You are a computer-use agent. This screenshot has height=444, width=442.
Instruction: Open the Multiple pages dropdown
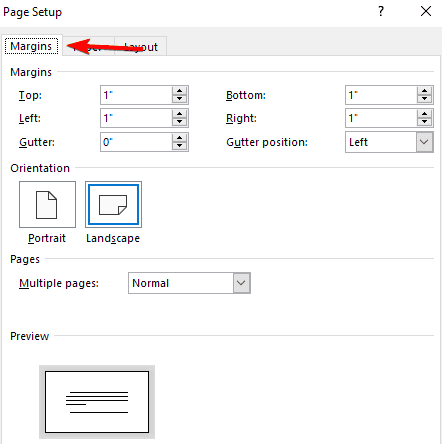(x=241, y=283)
